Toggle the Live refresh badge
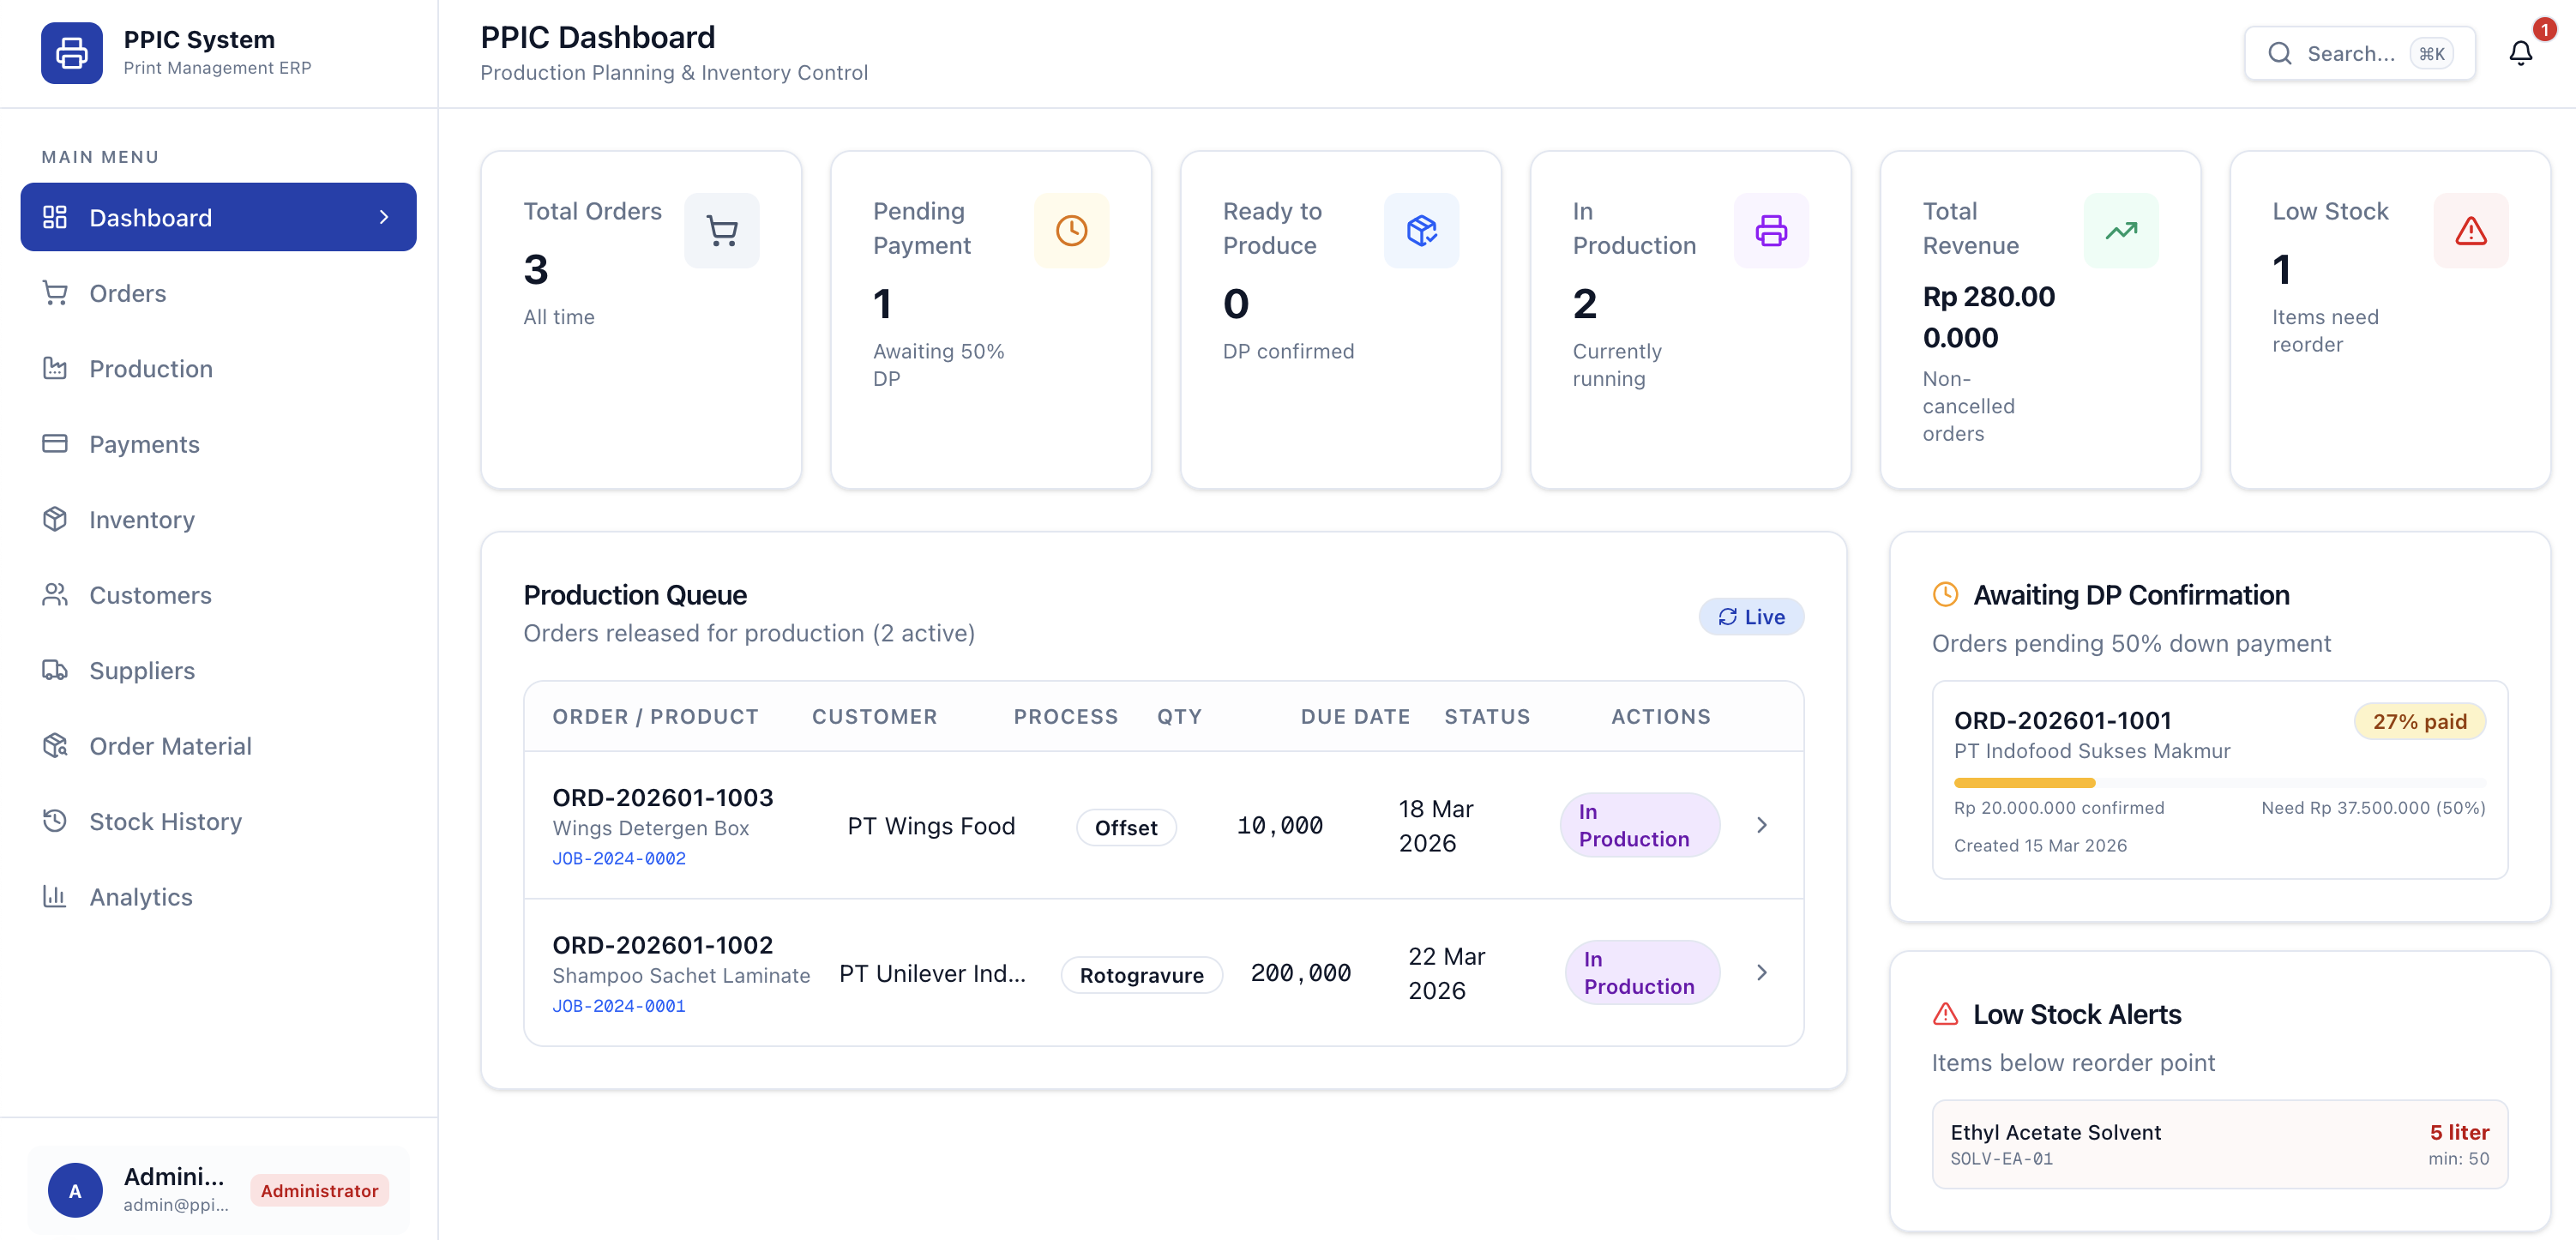The width and height of the screenshot is (2576, 1240). (x=1751, y=617)
